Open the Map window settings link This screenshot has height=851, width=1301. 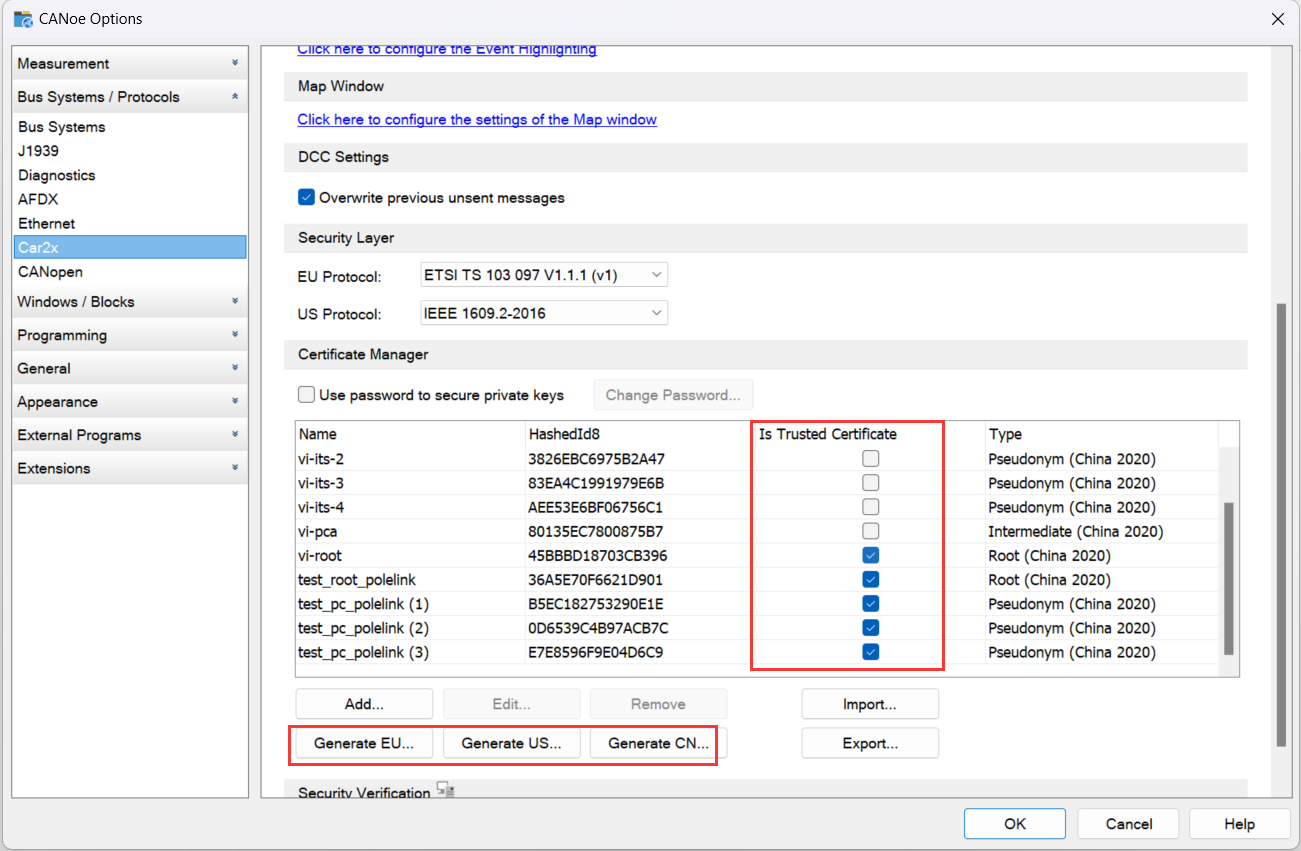(x=477, y=119)
